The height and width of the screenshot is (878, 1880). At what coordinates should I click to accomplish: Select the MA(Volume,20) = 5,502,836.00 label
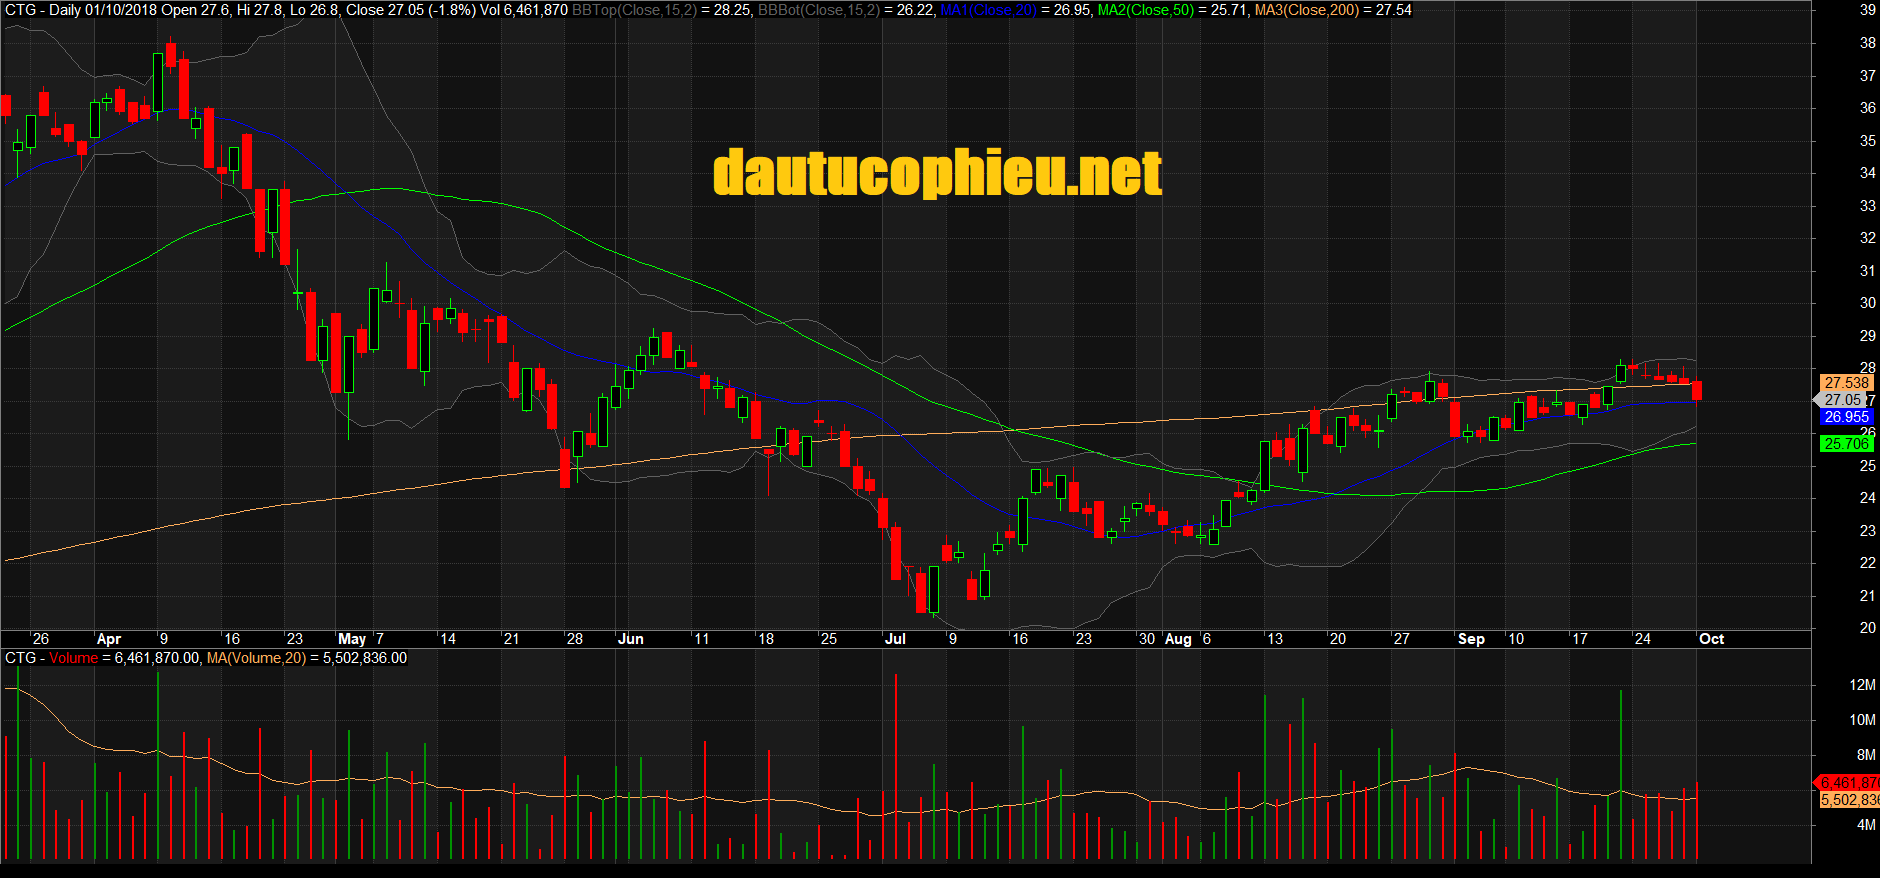pos(307,658)
